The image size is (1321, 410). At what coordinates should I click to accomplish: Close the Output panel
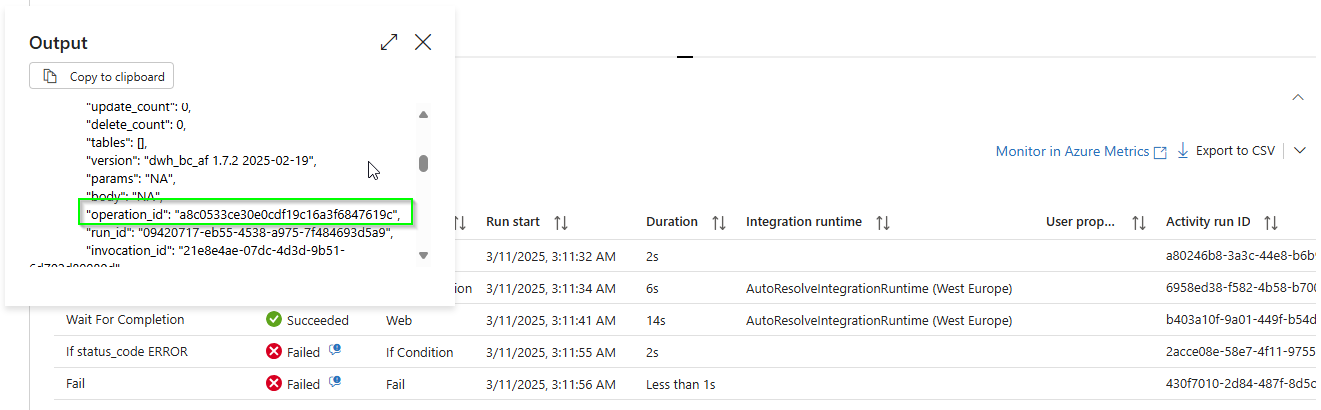pos(423,42)
